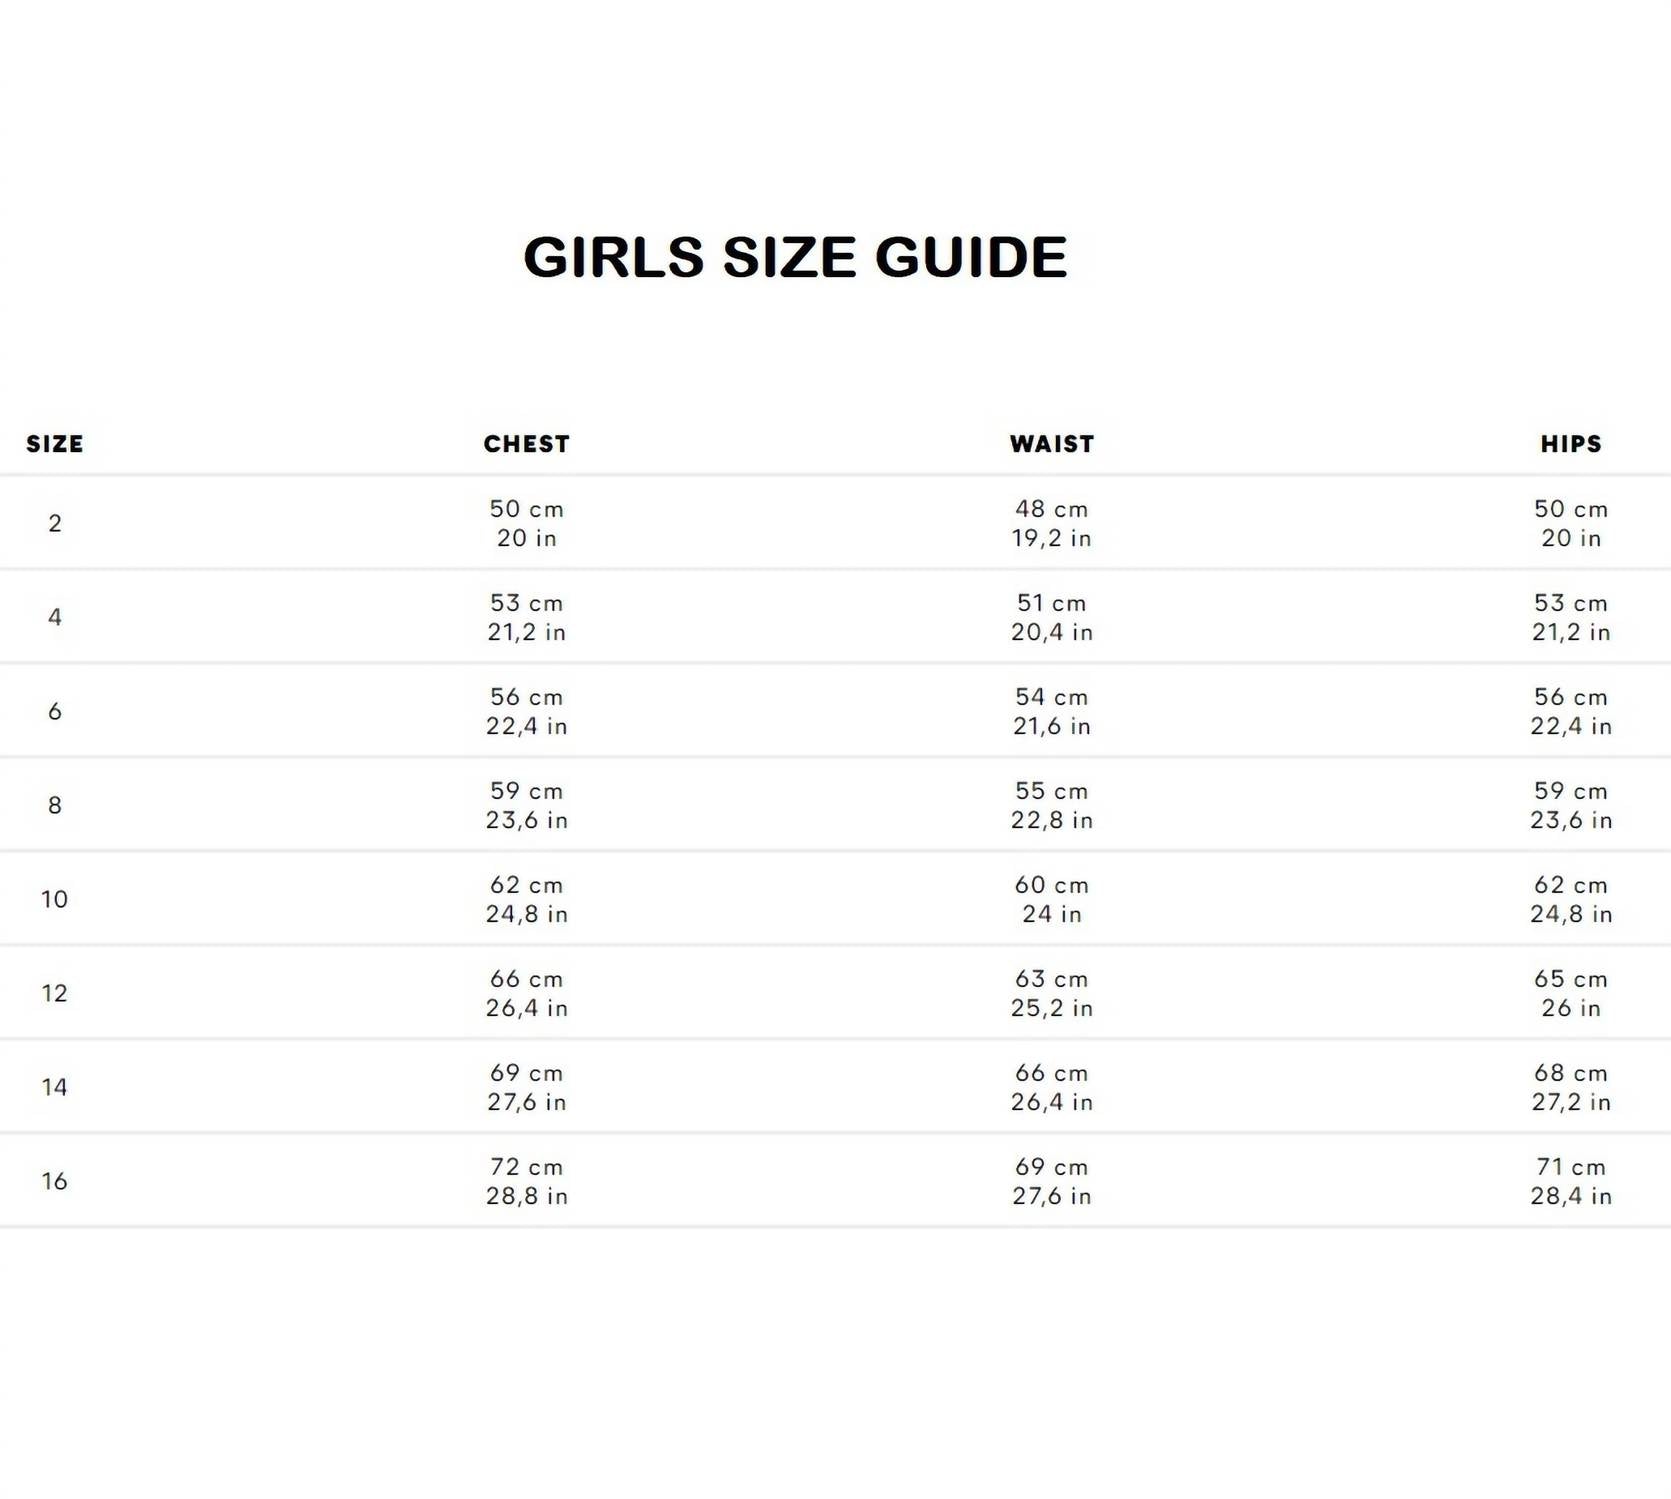
Task: Click the size 14 row label
Action: 55,1087
